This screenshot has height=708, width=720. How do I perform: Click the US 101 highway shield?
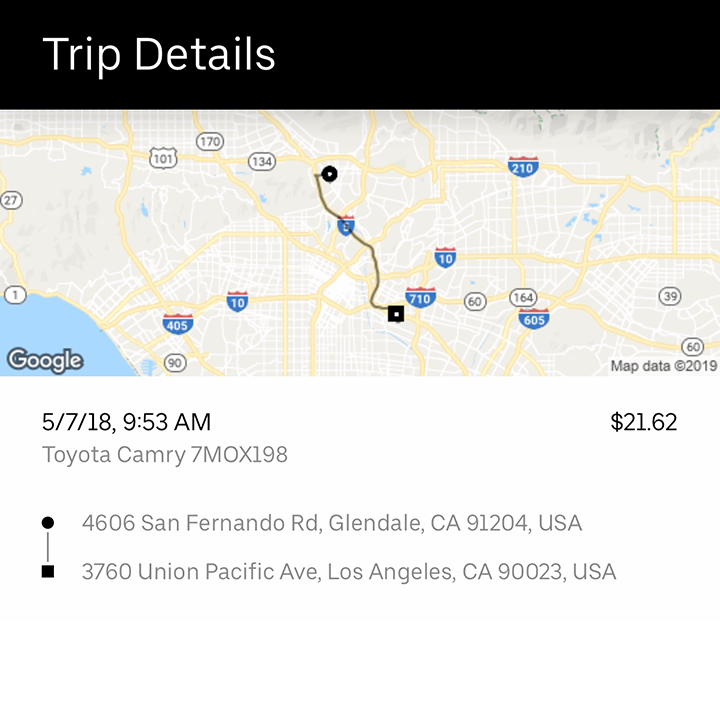163,158
